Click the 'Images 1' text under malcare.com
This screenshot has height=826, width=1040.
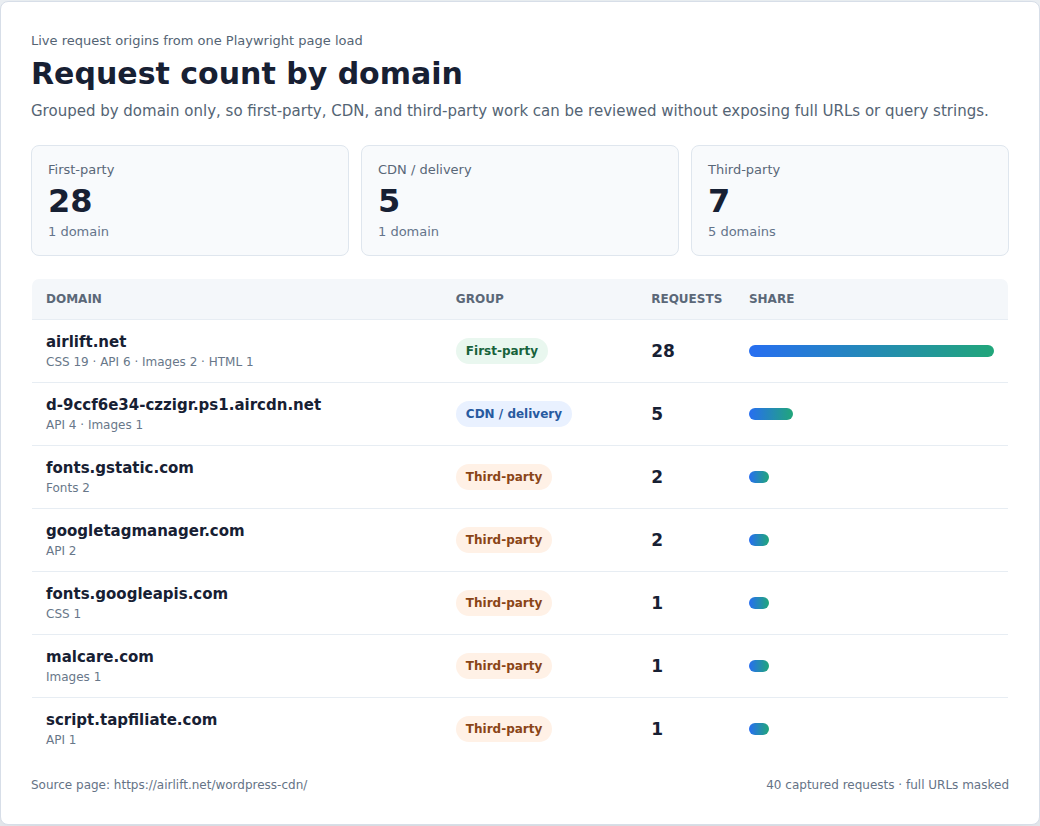73,677
